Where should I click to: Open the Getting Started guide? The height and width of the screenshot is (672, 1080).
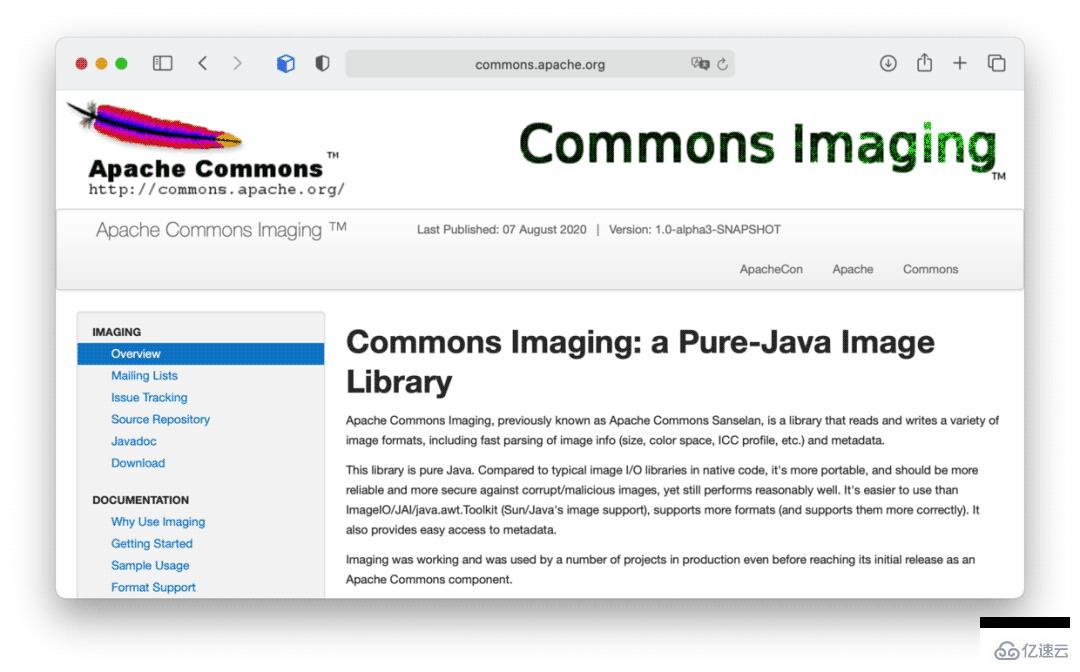click(x=152, y=543)
